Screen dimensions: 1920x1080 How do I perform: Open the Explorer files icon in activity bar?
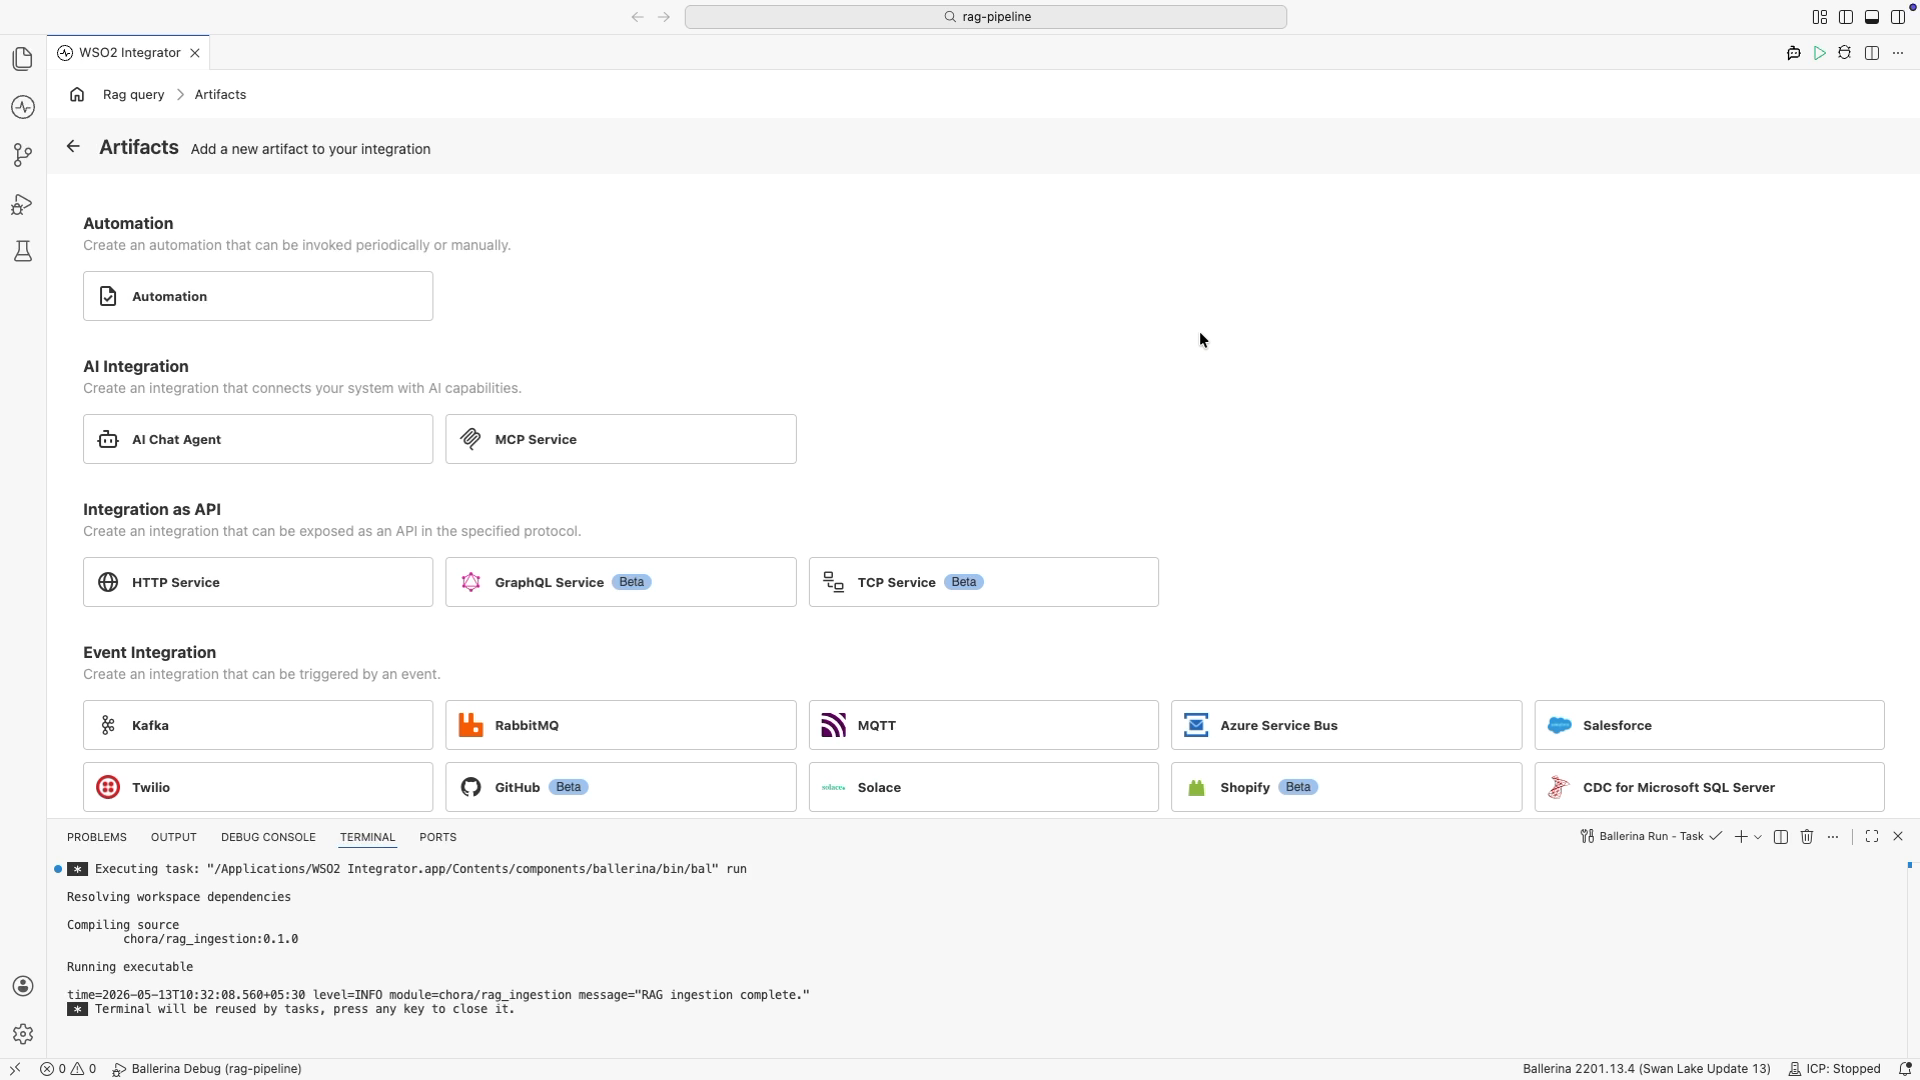[x=23, y=59]
